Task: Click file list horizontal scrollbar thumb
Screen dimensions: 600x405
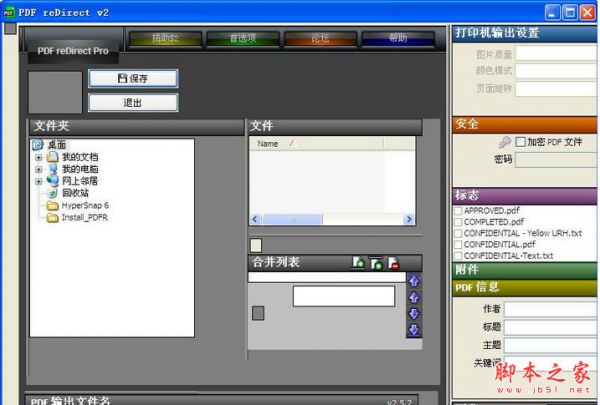Action: [x=292, y=219]
